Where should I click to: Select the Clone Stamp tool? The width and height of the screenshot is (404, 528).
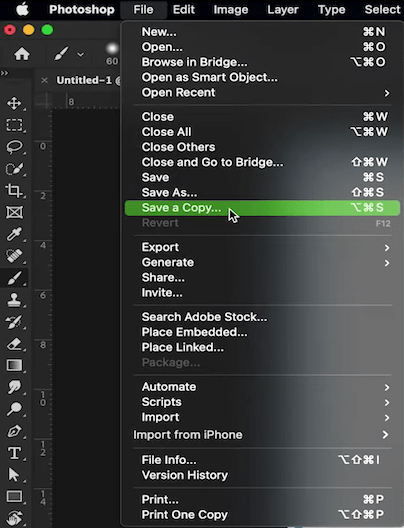pyautogui.click(x=14, y=300)
